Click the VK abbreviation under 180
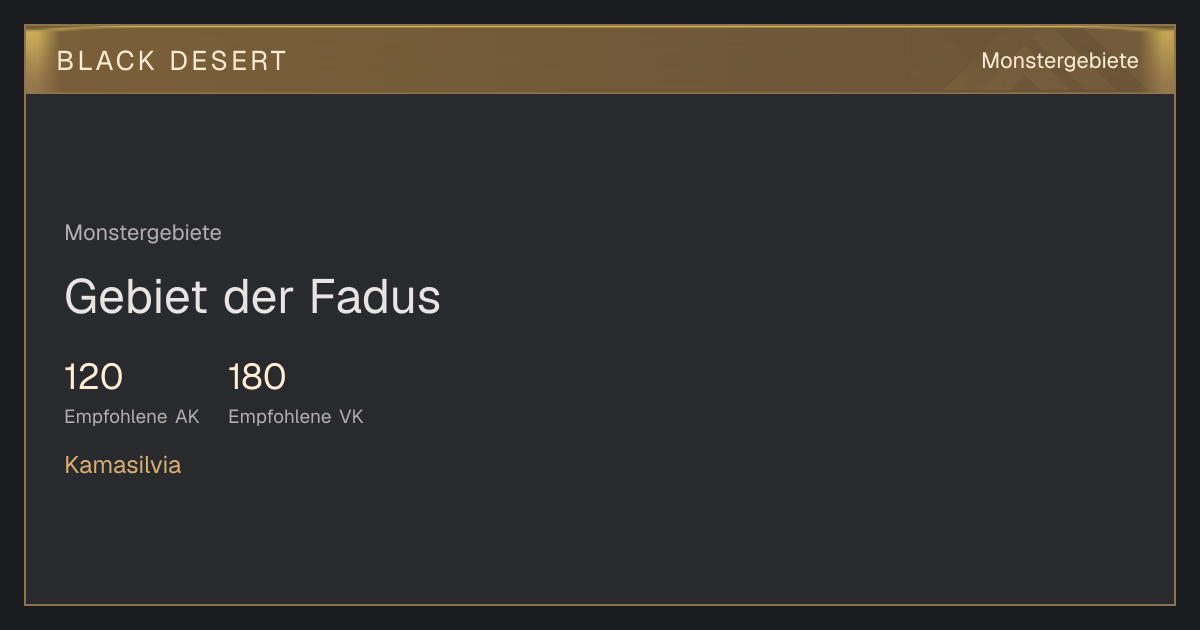The width and height of the screenshot is (1200, 630). pyautogui.click(x=352, y=417)
